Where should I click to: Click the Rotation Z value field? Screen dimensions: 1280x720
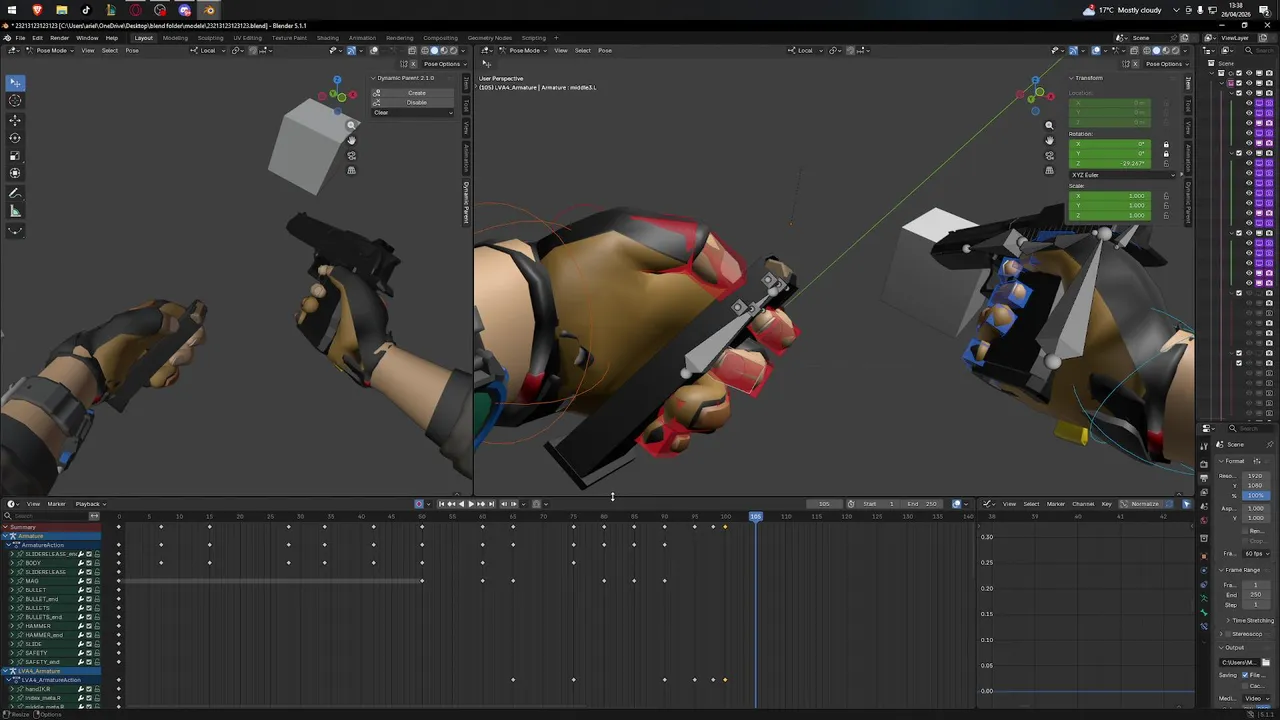click(x=1110, y=163)
